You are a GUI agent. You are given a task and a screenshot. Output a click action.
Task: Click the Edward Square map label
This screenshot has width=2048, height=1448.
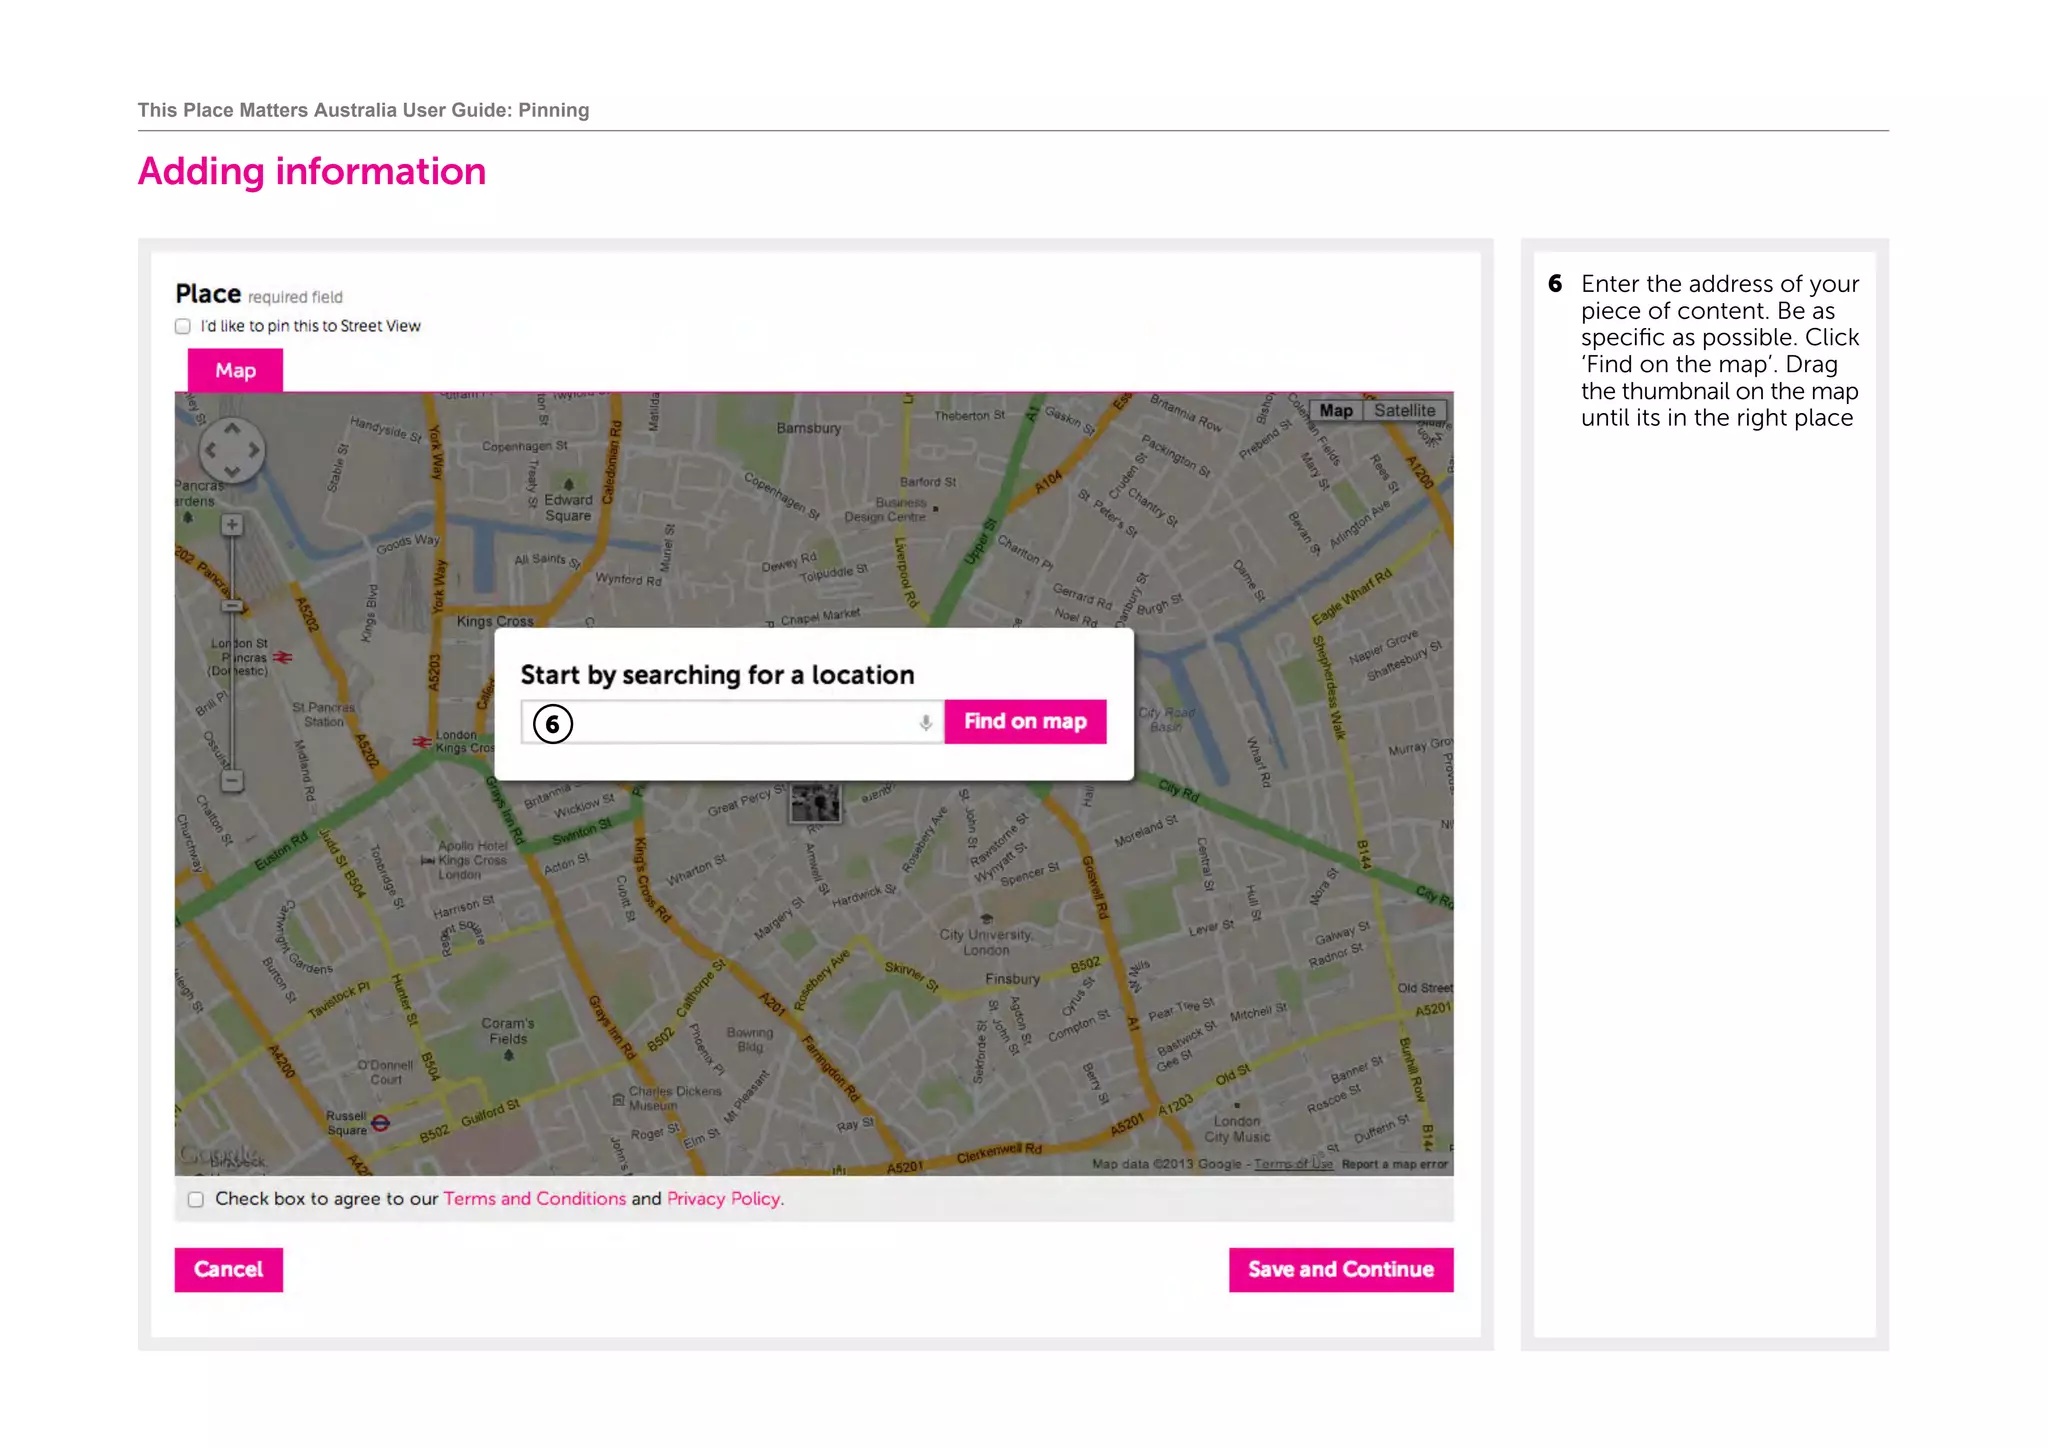point(568,508)
